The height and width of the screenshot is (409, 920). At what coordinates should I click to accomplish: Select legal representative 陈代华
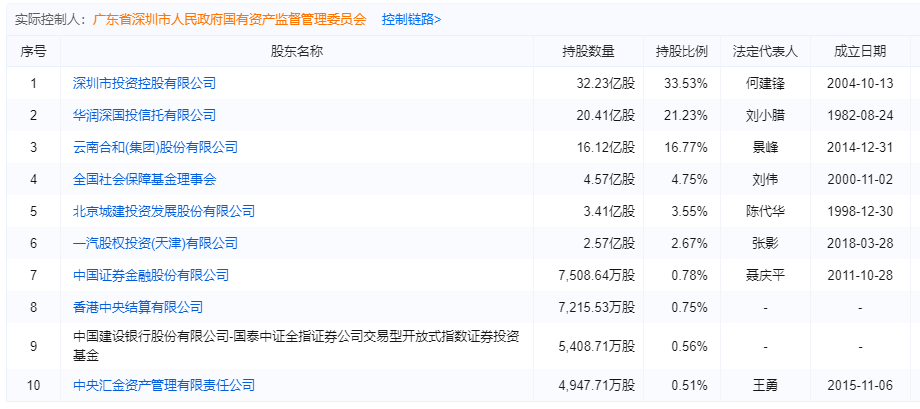[765, 211]
